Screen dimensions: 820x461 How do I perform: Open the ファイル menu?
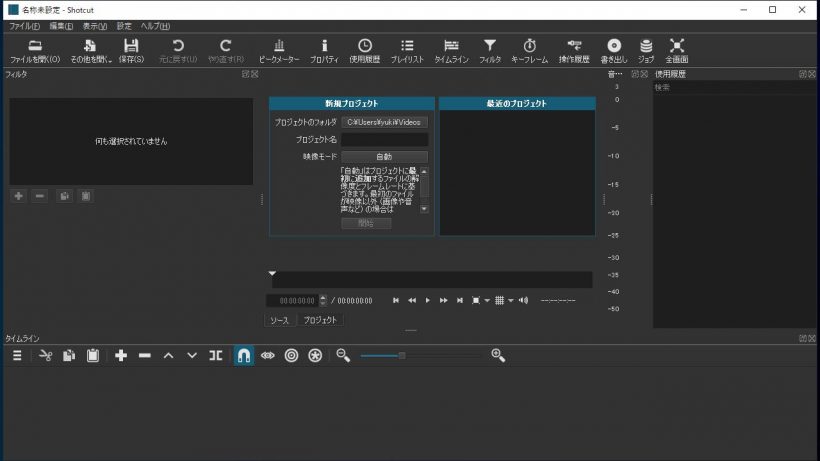point(24,26)
